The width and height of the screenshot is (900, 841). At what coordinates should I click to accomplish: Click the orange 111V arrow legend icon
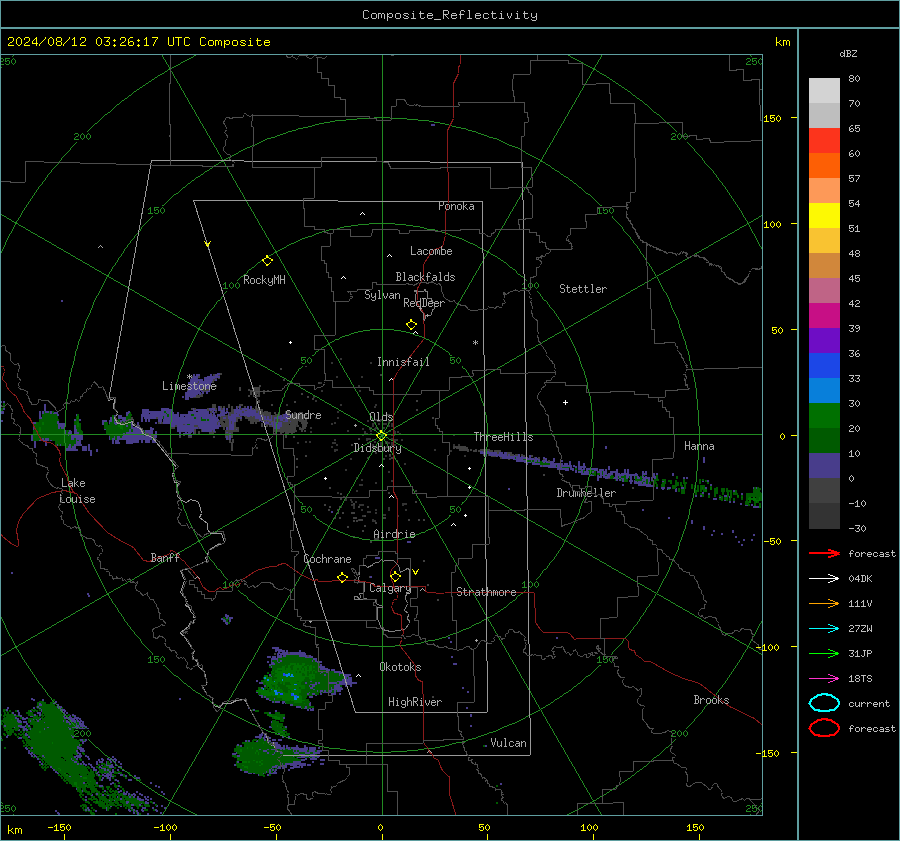point(824,603)
